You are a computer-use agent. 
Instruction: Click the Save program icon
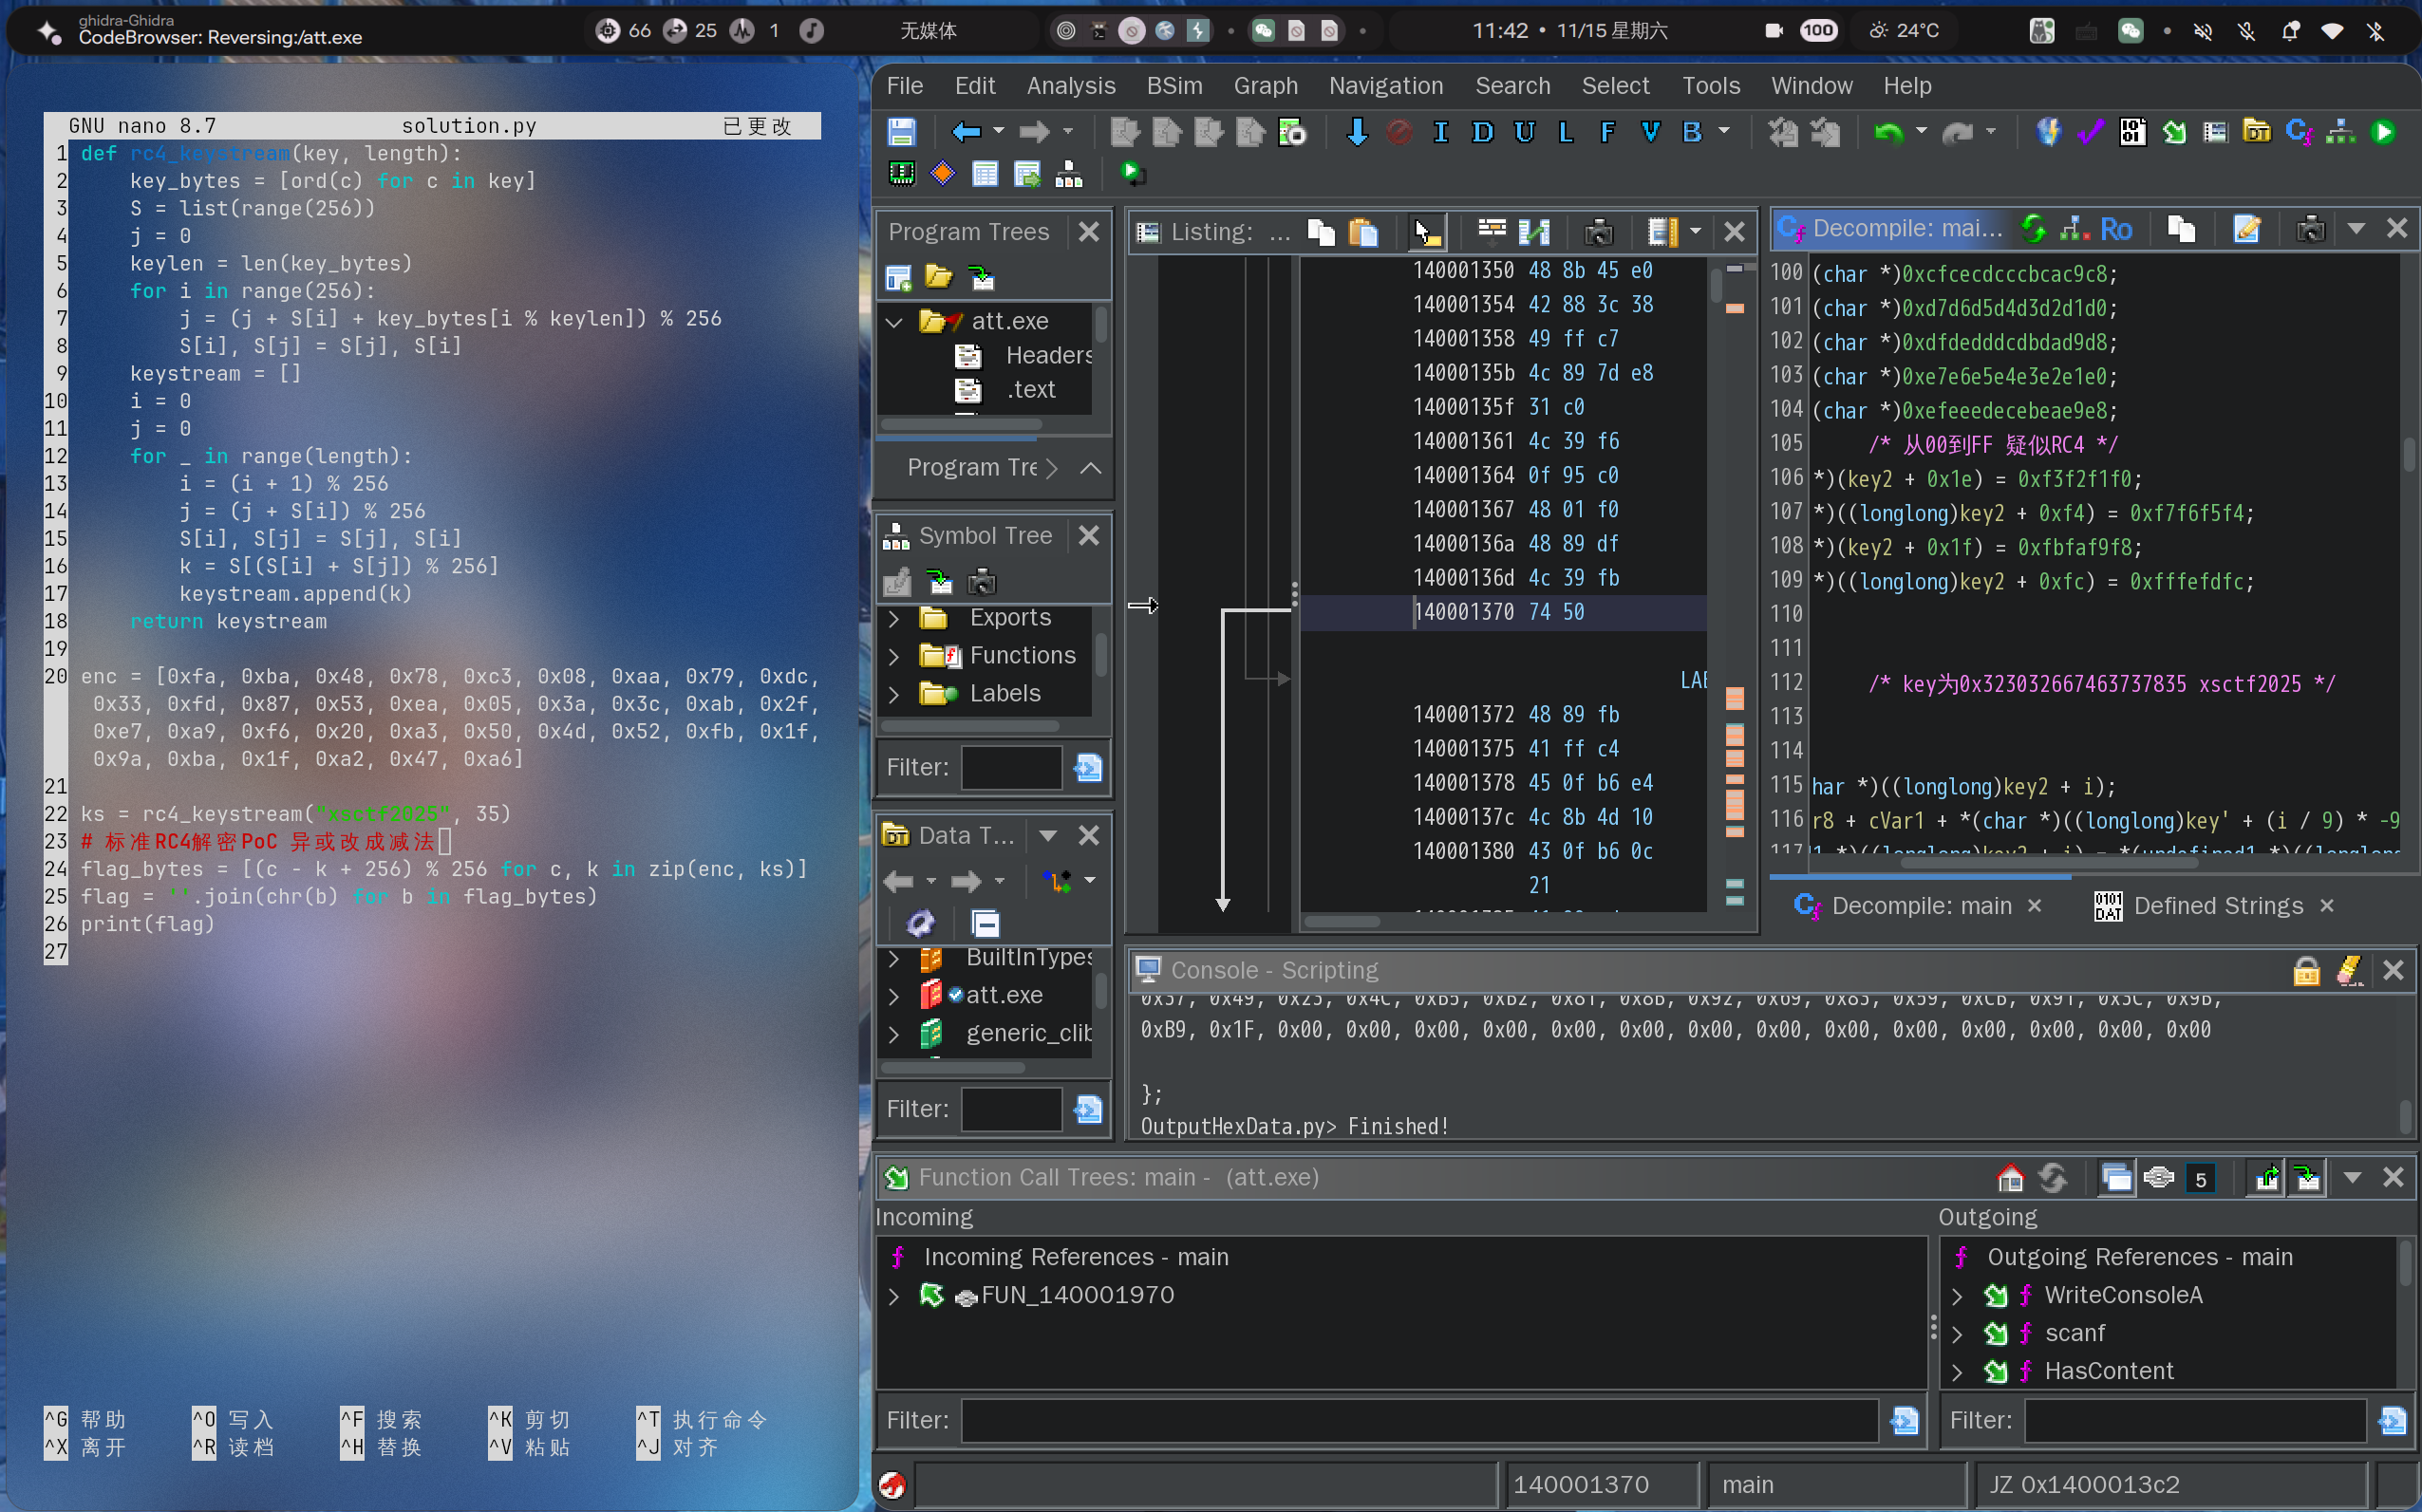[901, 132]
